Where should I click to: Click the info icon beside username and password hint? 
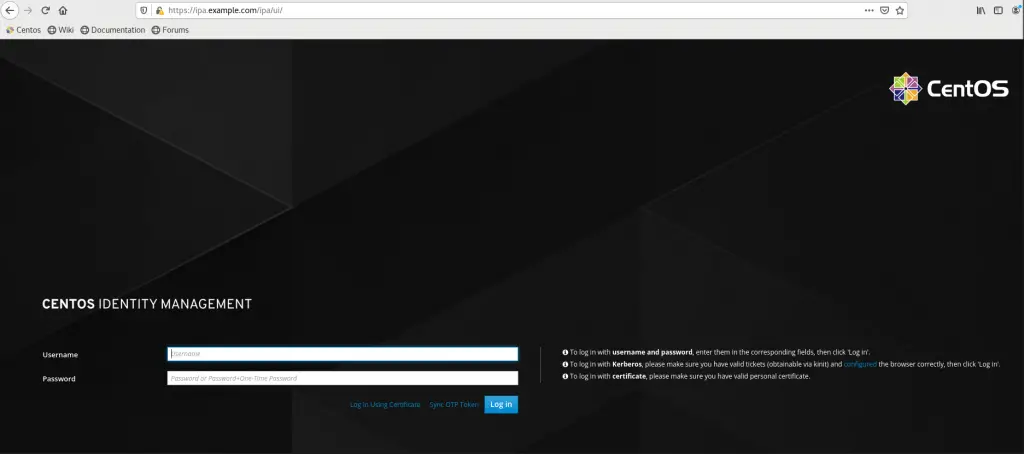(565, 352)
